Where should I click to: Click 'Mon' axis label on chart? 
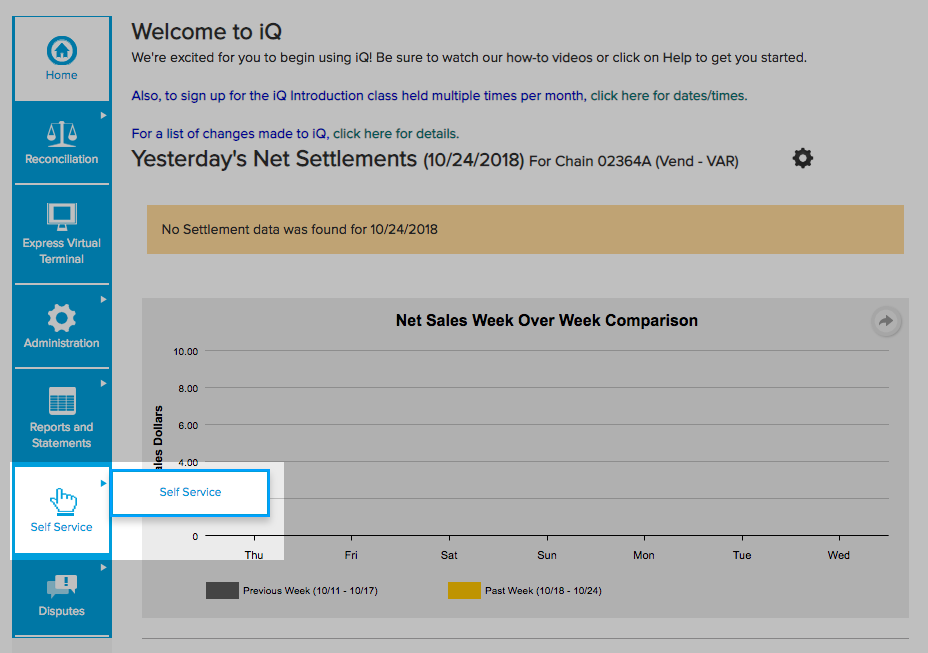(x=644, y=555)
